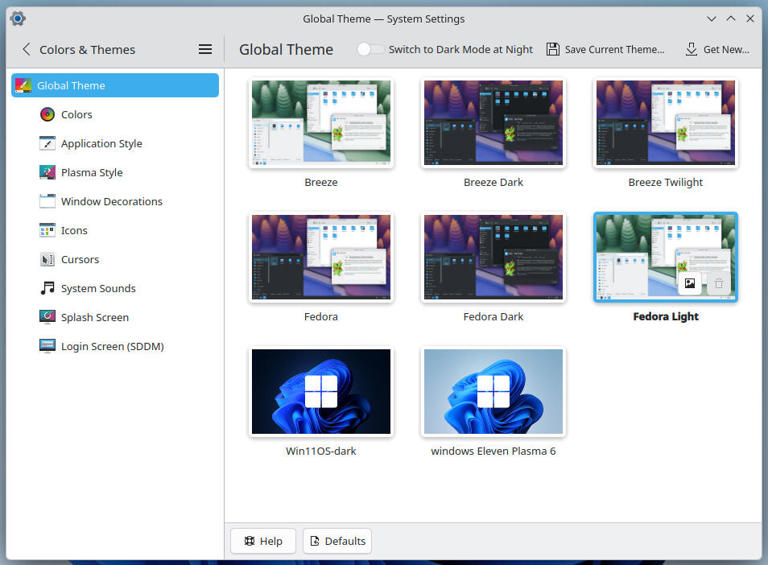Select the windows Eleven Plasma 6 thumbnail
768x565 pixels.
[x=493, y=391]
